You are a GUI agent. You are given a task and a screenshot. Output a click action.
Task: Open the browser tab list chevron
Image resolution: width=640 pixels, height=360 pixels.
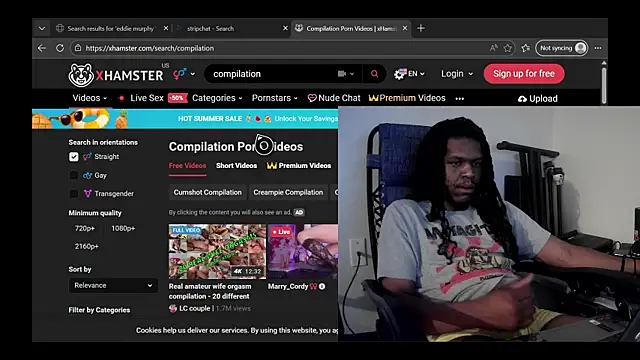pos(42,29)
